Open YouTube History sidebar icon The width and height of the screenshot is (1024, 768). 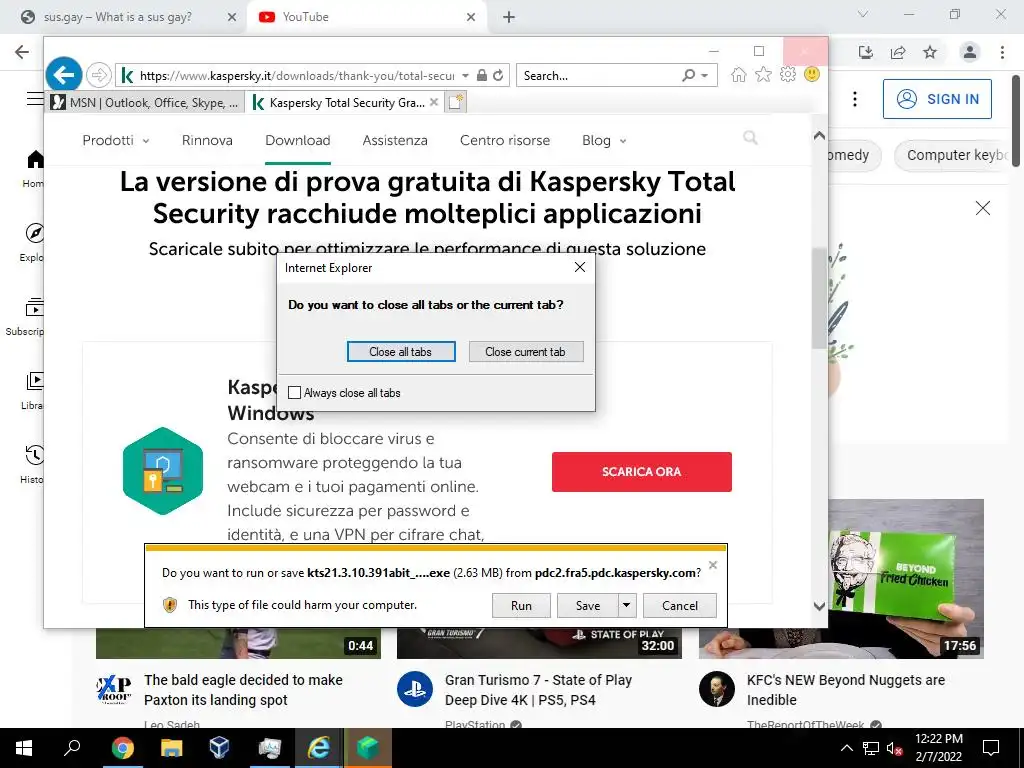[x=35, y=455]
